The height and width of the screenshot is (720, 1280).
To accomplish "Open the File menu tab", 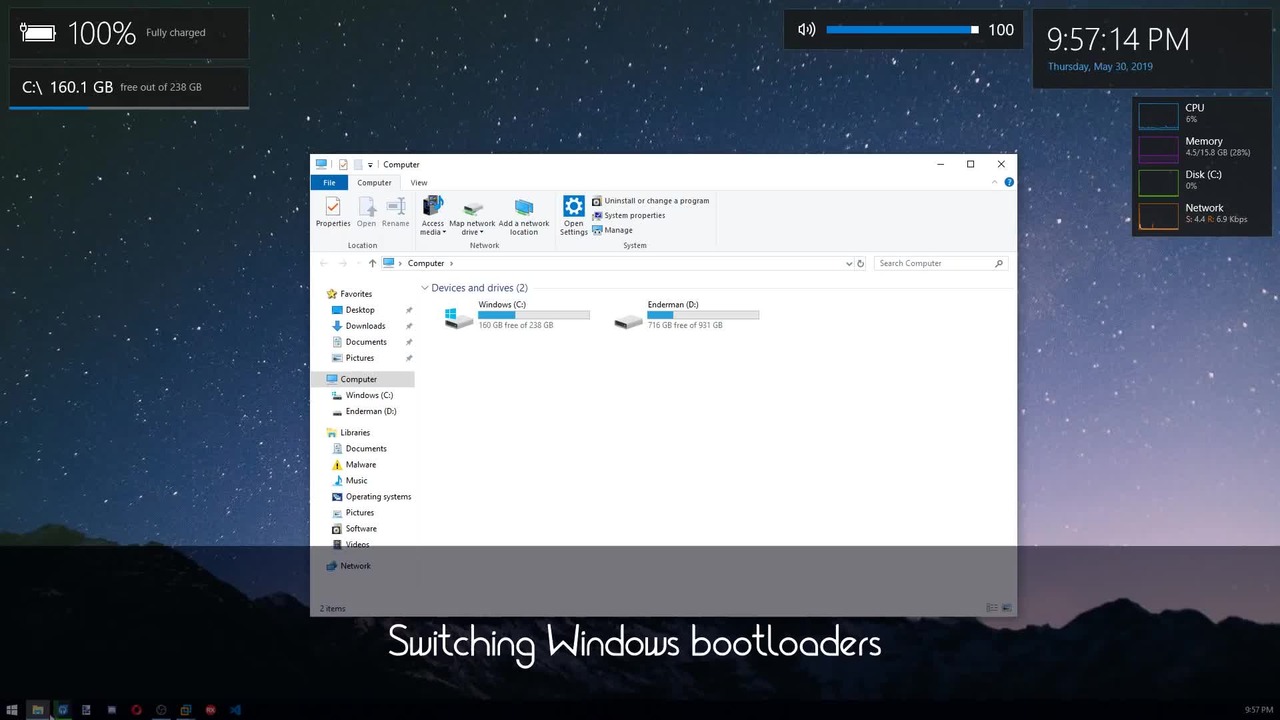I will [329, 183].
